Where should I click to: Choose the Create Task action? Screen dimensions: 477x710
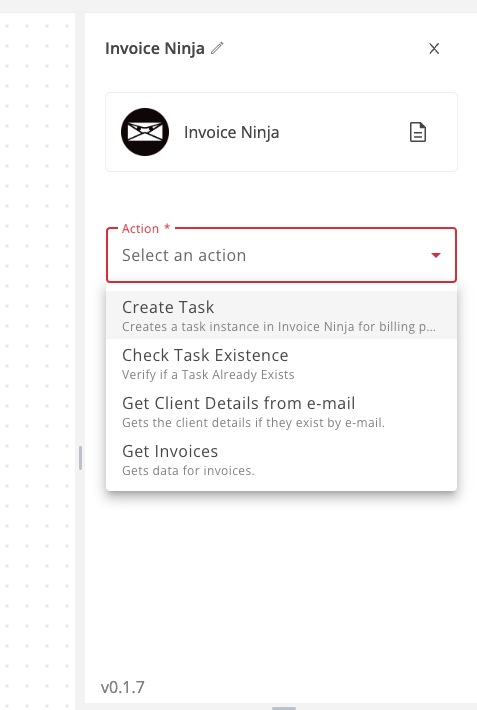tap(281, 315)
